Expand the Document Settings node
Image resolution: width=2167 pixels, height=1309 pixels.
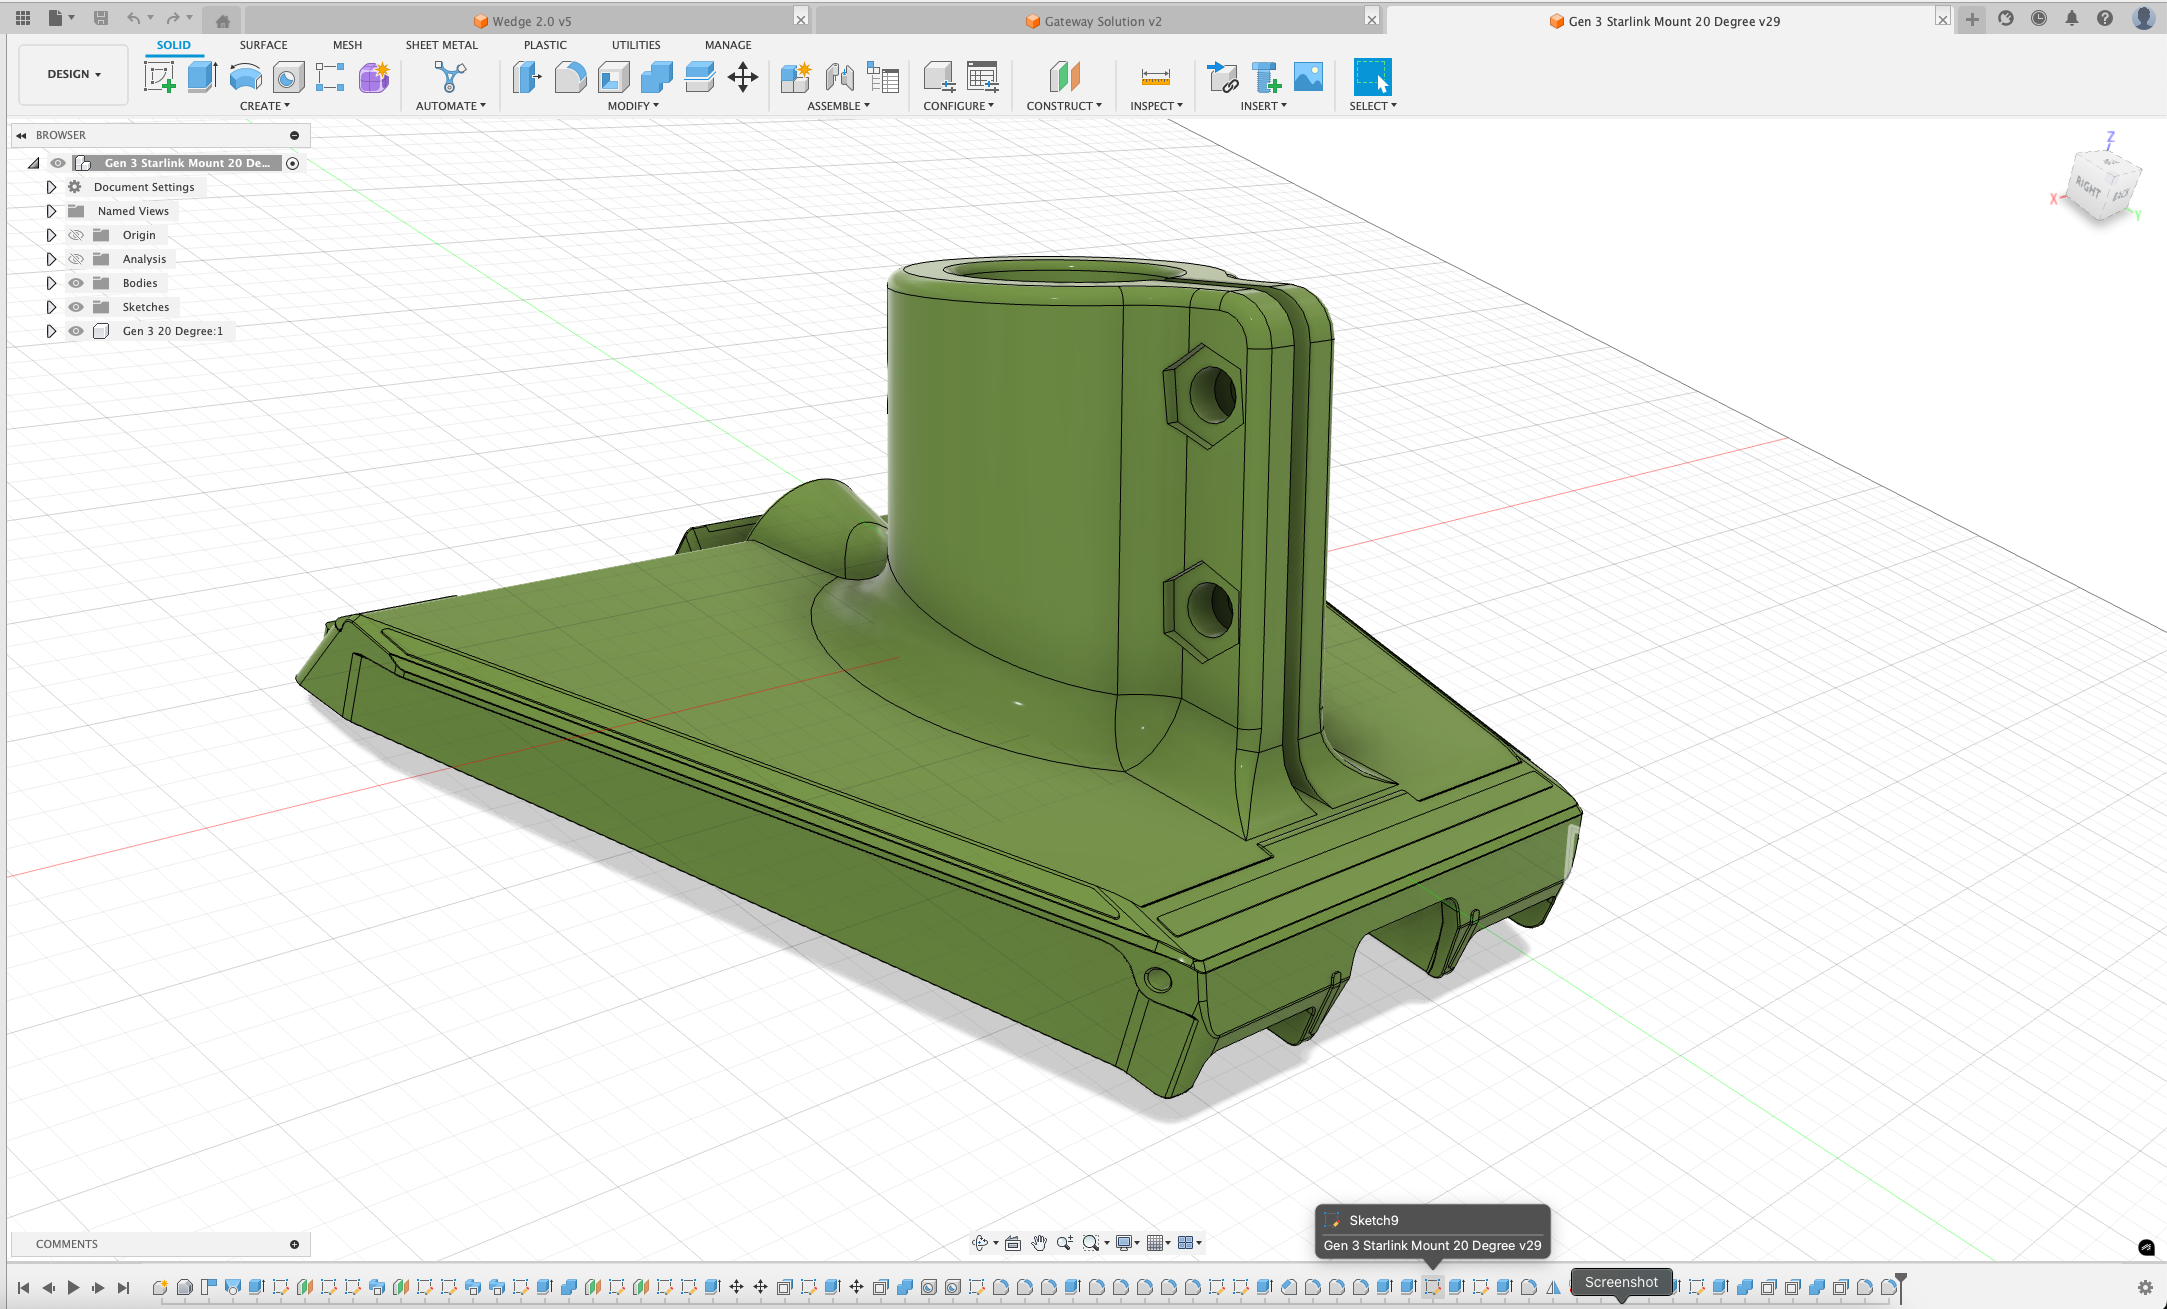tap(51, 187)
